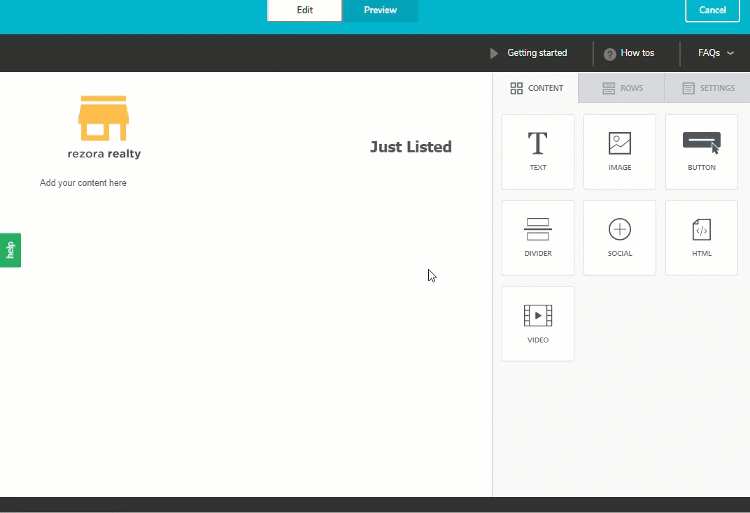Select the Divider content block
Screen dimensions: 750x513
coord(538,238)
